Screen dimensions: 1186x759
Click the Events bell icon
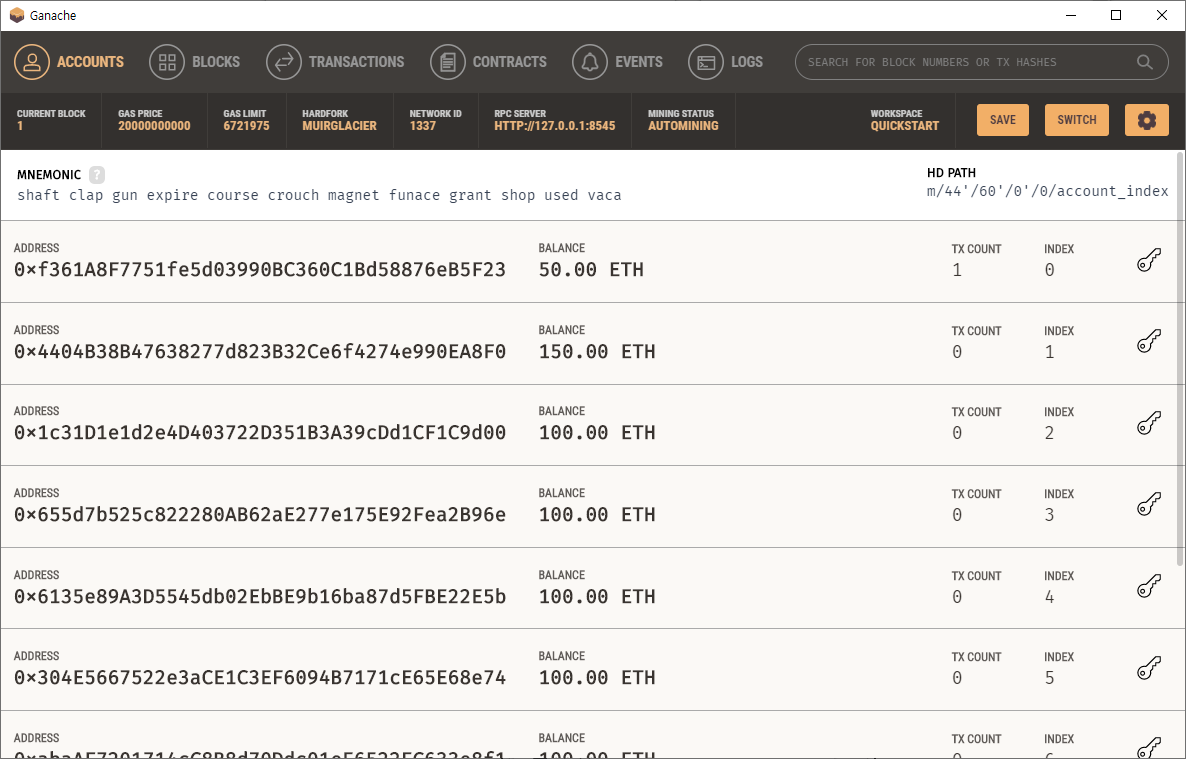pyautogui.click(x=590, y=62)
